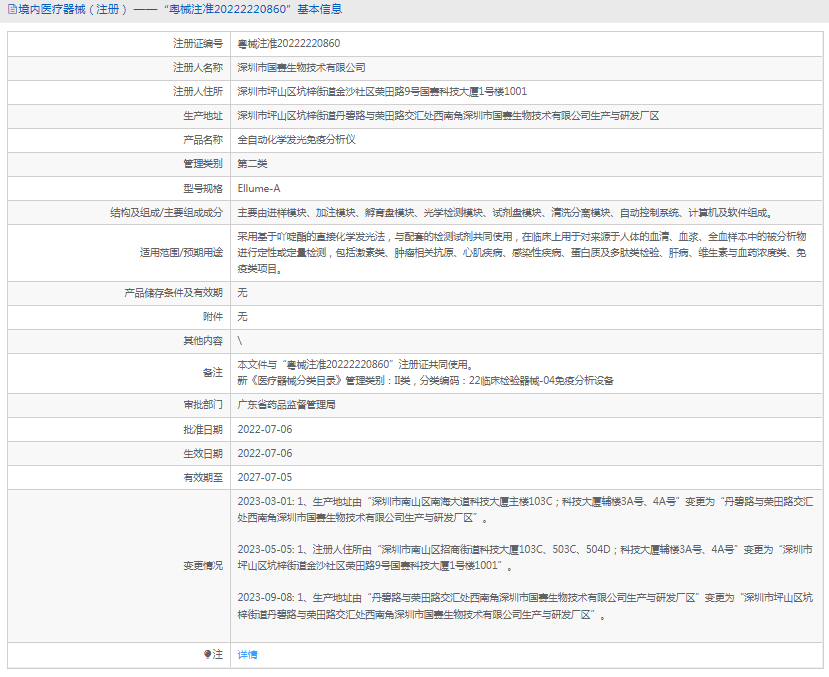
Task: Click the 2023-09-08 change record entry
Action: pyautogui.click(x=525, y=606)
